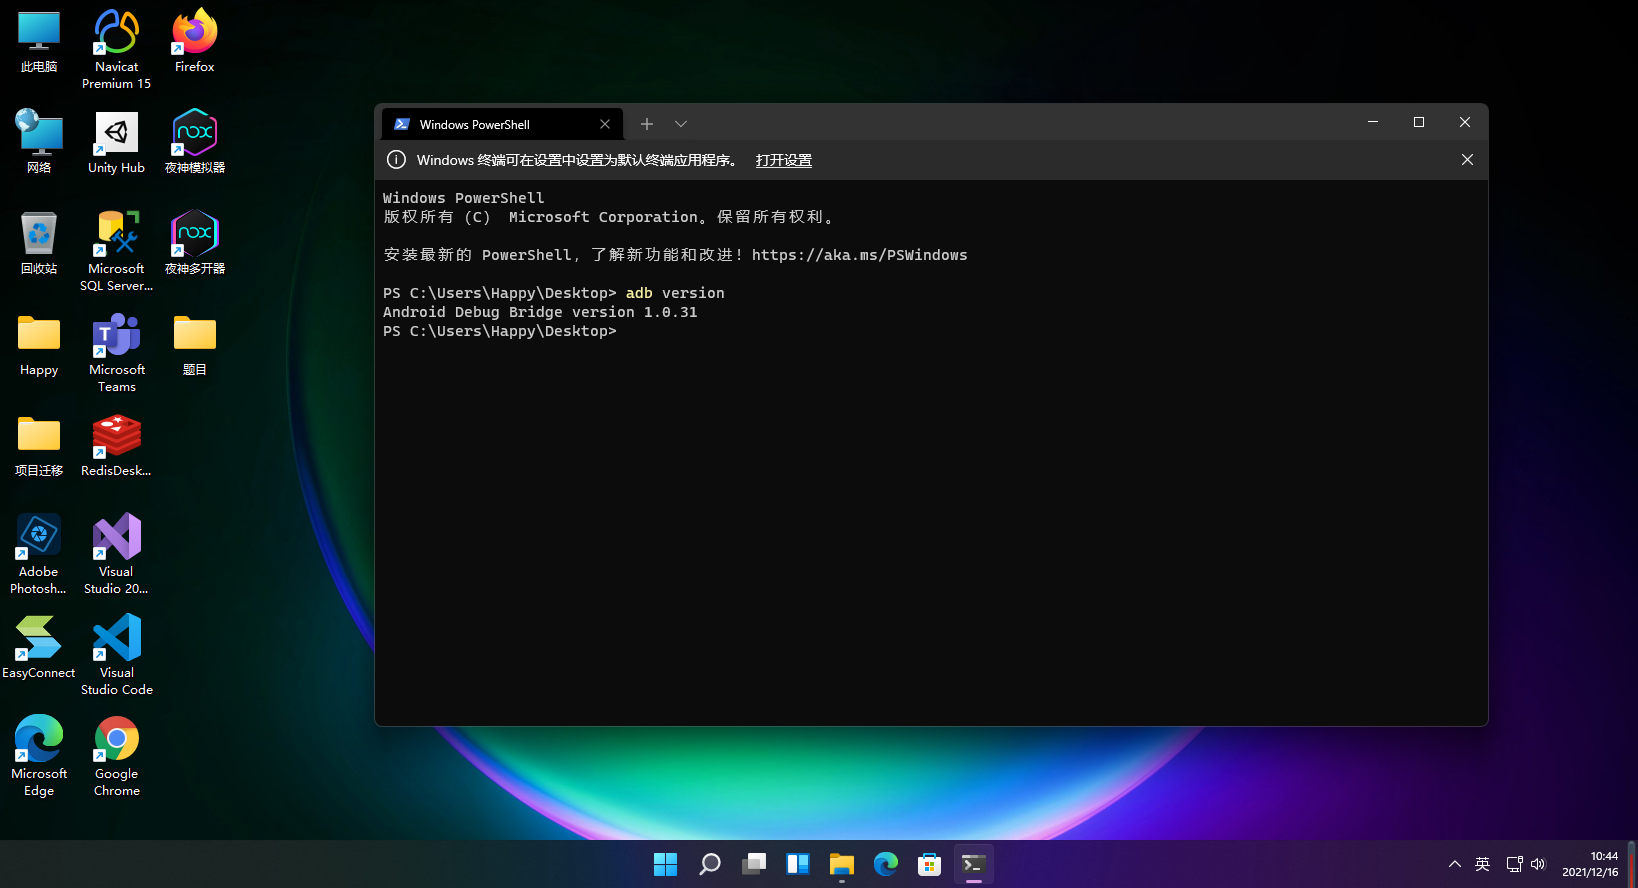Open Task View on the taskbar

(x=753, y=864)
